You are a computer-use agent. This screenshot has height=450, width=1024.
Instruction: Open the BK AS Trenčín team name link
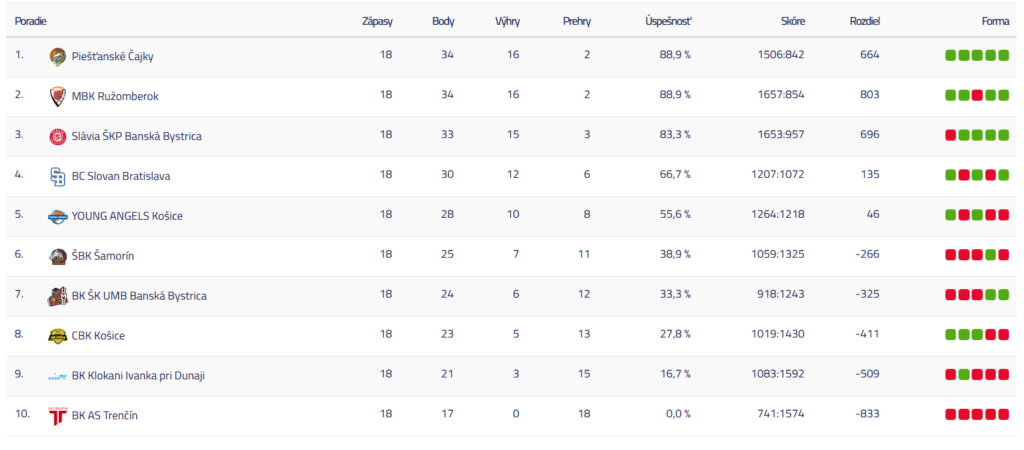104,416
